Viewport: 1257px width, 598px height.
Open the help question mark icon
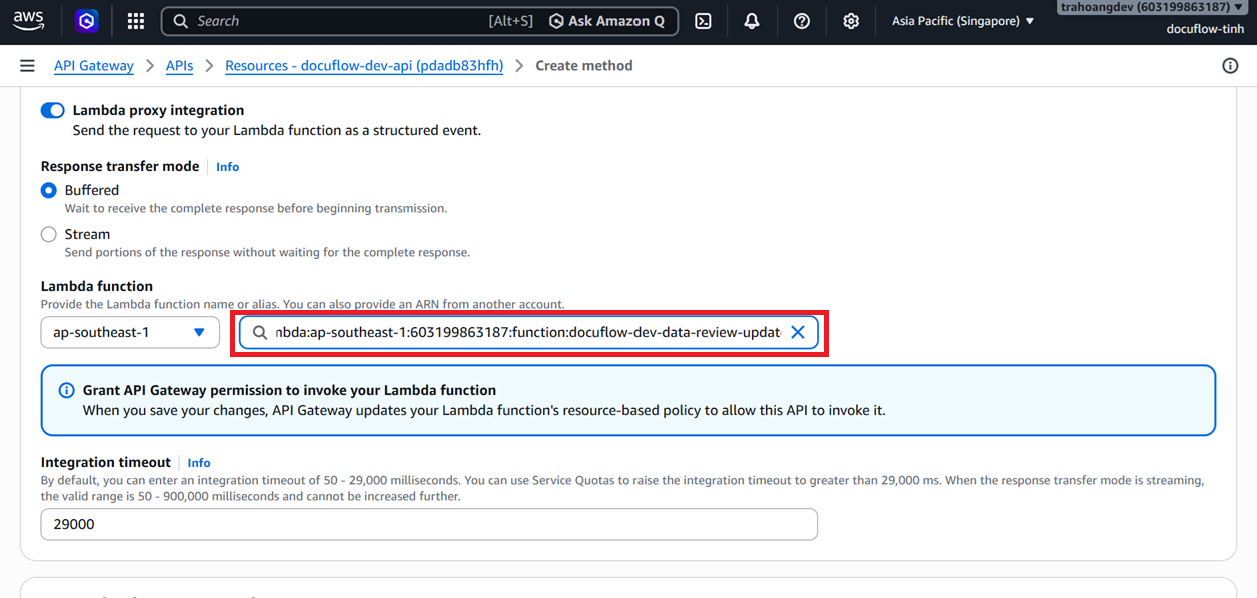coord(801,21)
